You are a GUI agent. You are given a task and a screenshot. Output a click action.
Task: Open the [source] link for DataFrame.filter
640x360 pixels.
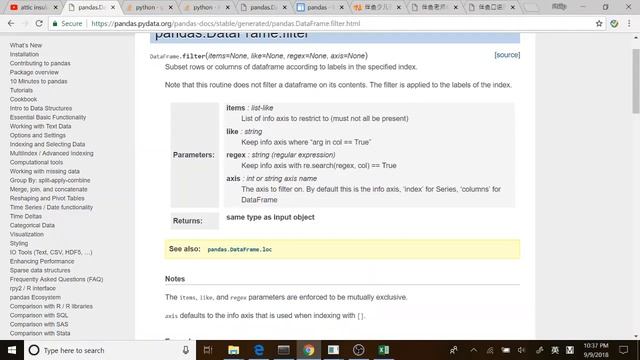click(x=507, y=55)
